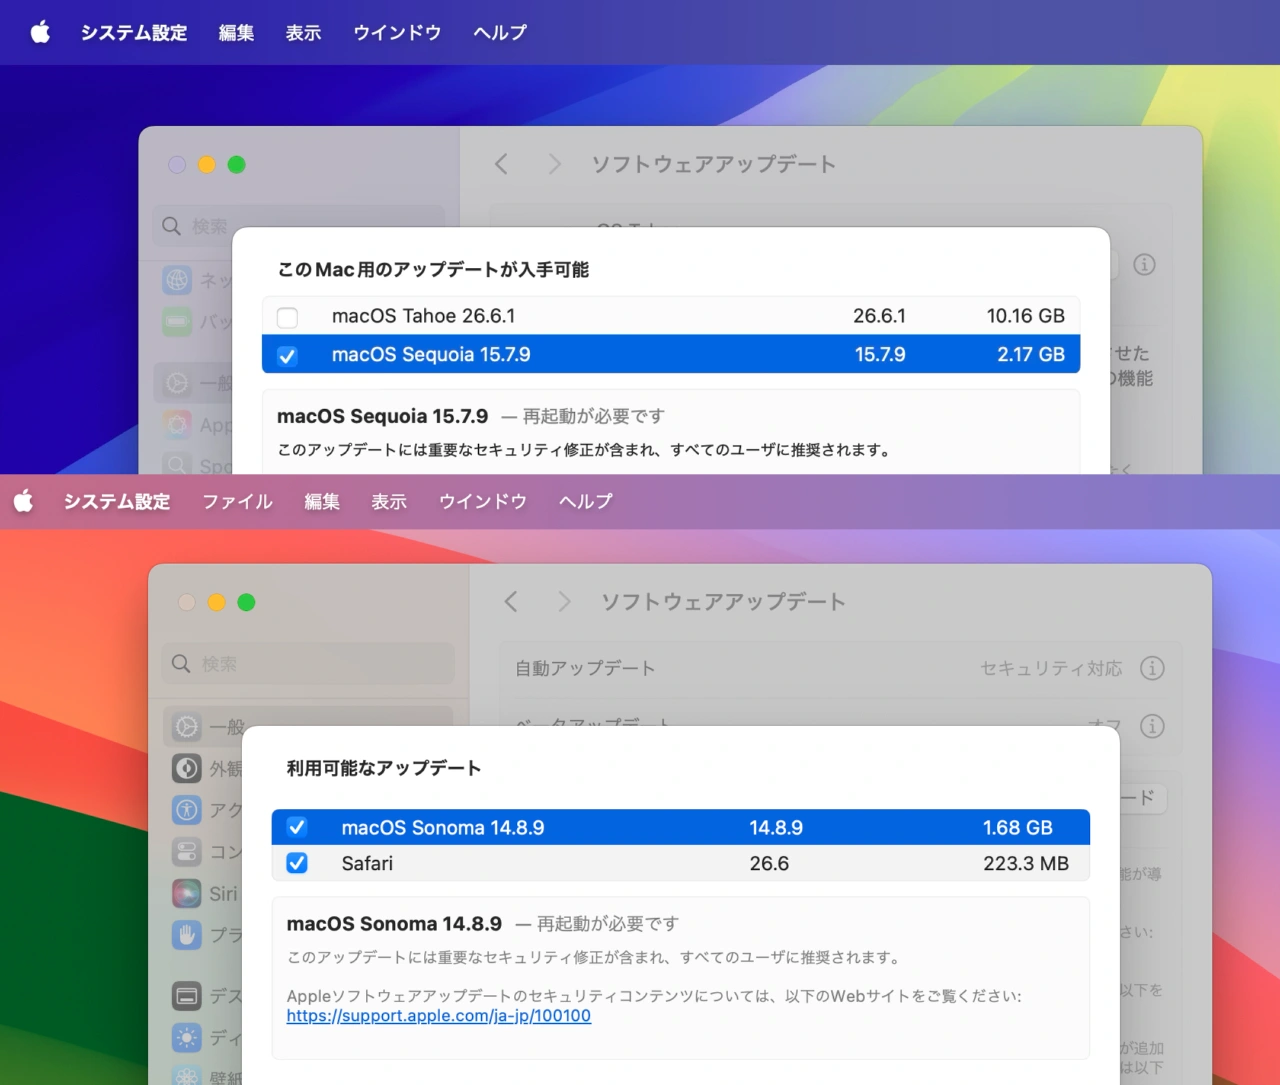Screen dimensions: 1280x1085
Task: Click Safari version 26.6 cell
Action: (769, 863)
